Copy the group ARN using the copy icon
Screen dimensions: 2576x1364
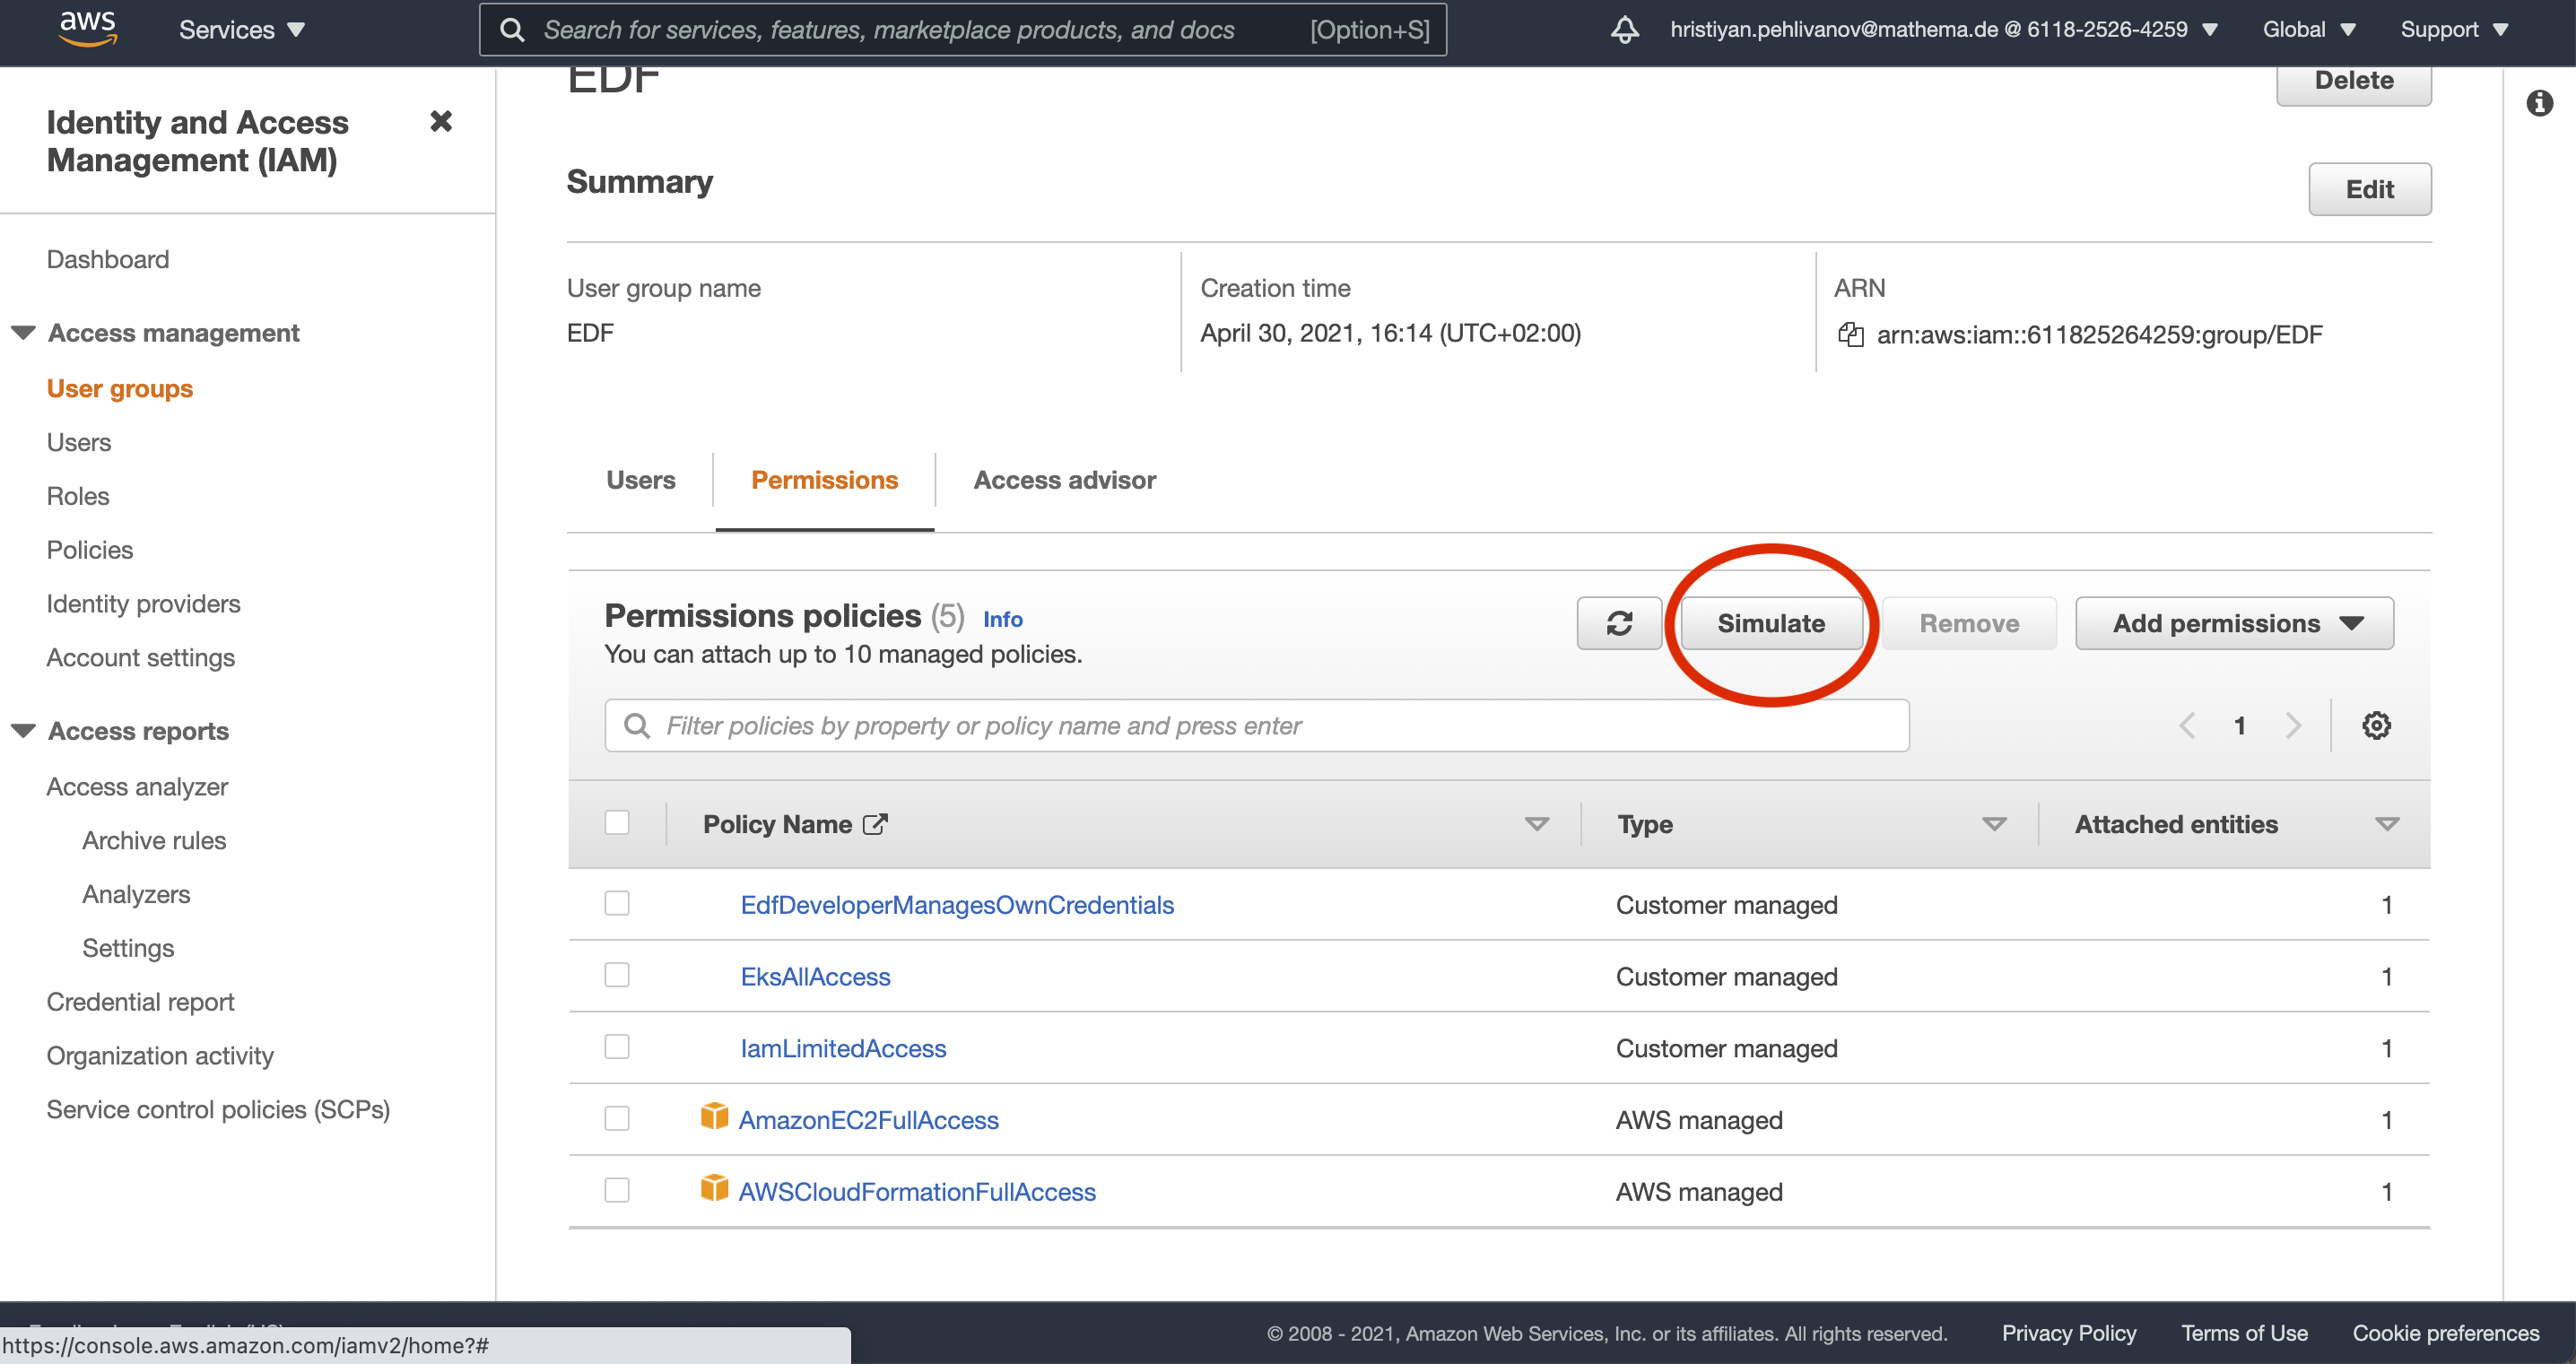(1851, 334)
